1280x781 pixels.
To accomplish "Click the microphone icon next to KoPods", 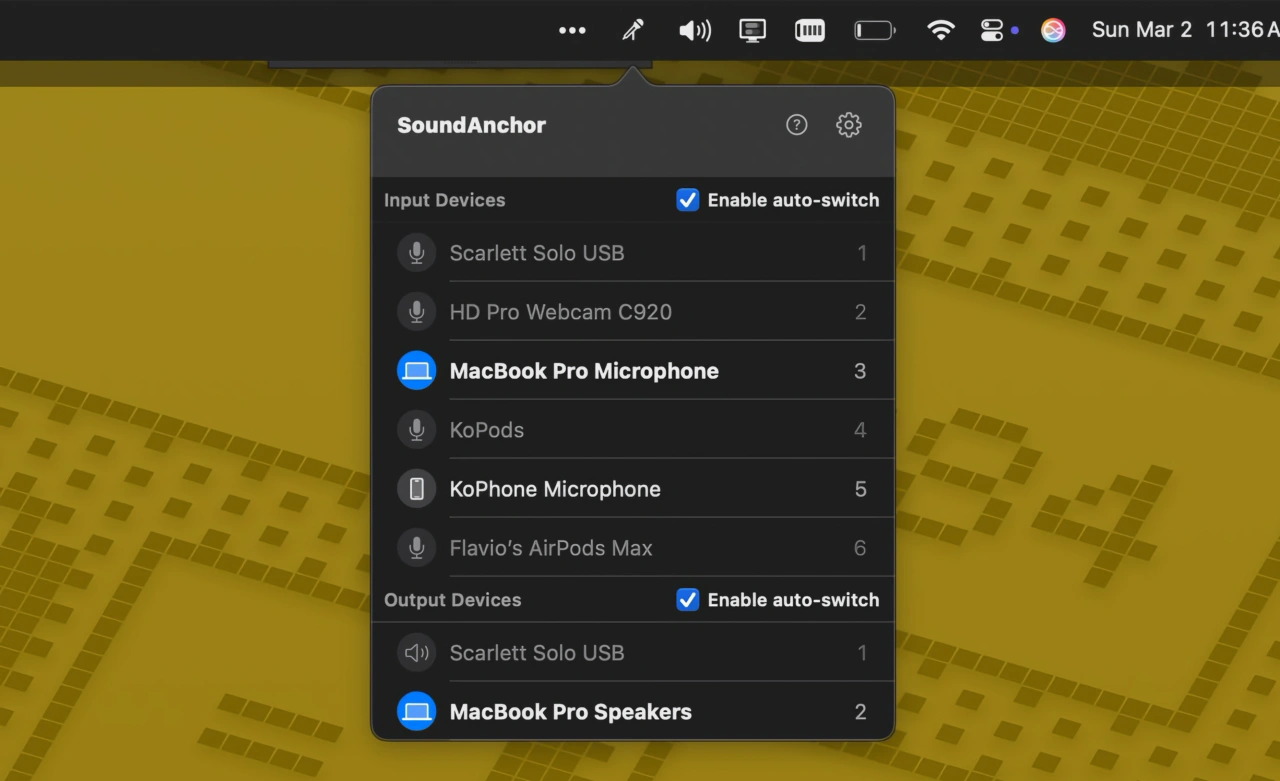I will tap(416, 429).
